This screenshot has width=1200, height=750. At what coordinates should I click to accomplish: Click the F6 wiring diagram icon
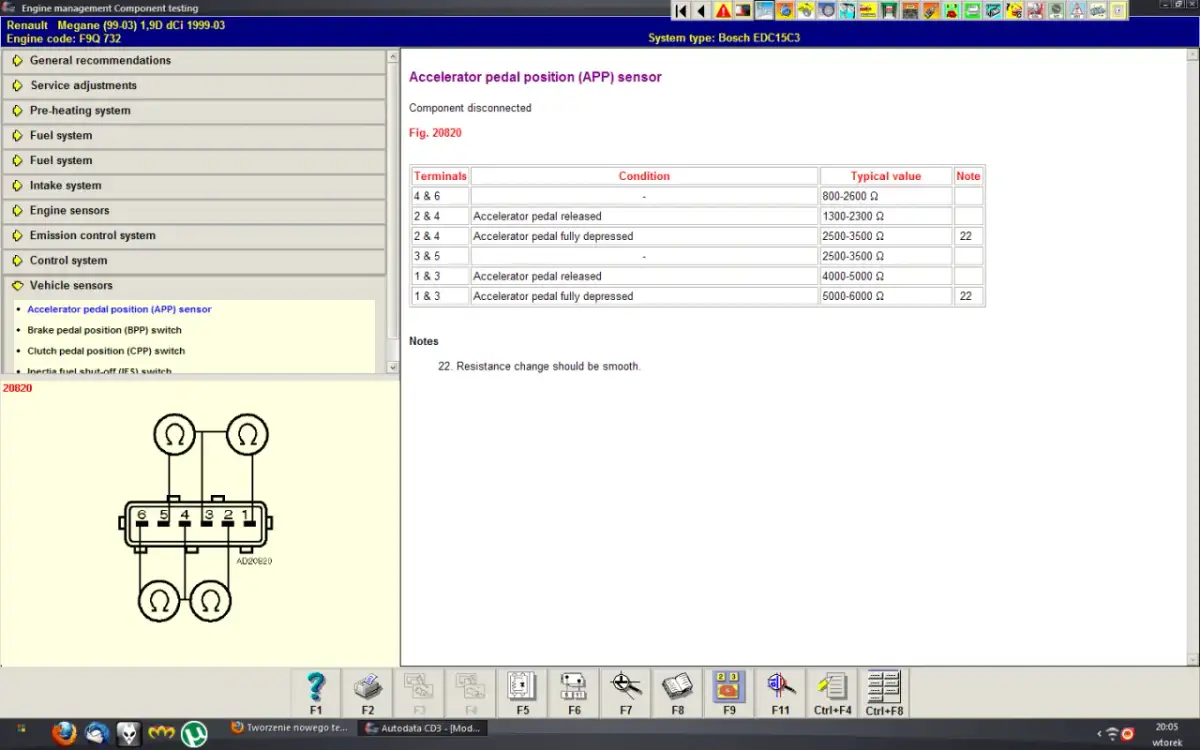(574, 687)
